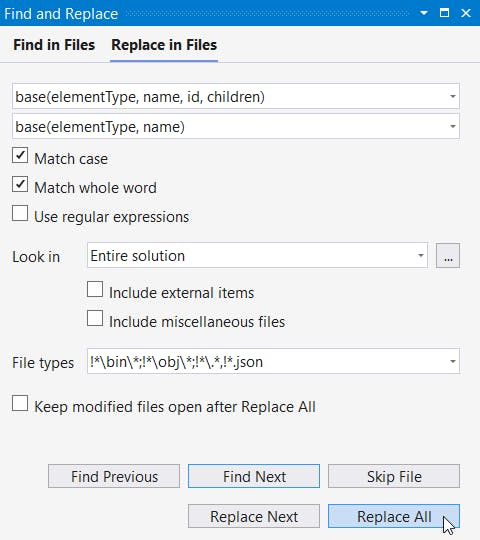This screenshot has height=540, width=480.
Task: Click inside the replacement text field
Action: pos(229,126)
